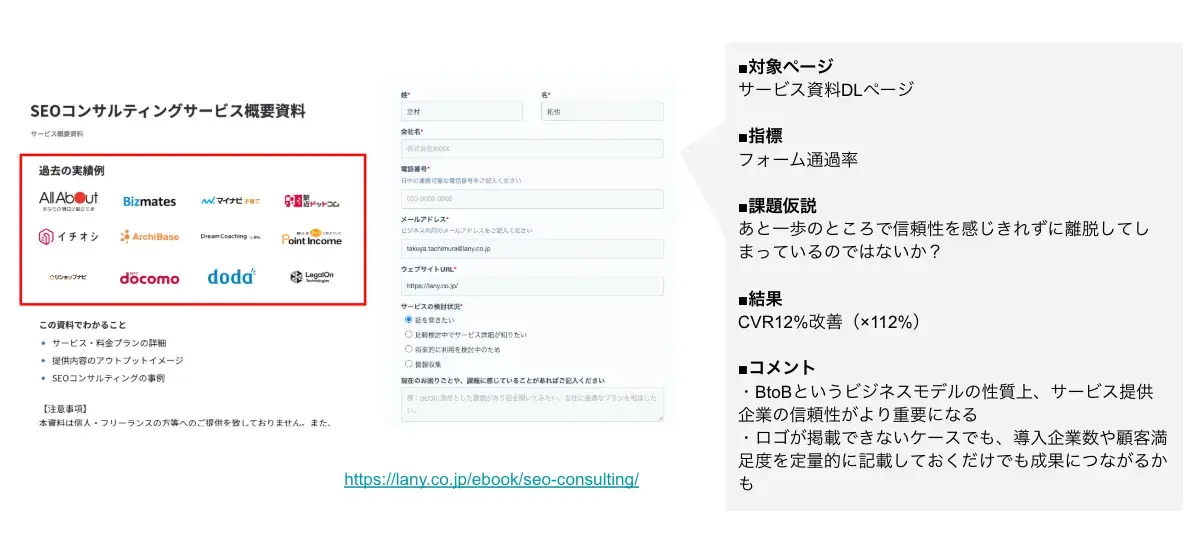The image size is (1202, 547).
Task: Click the この資料でわかること heading
Action: pyautogui.click(x=82, y=324)
